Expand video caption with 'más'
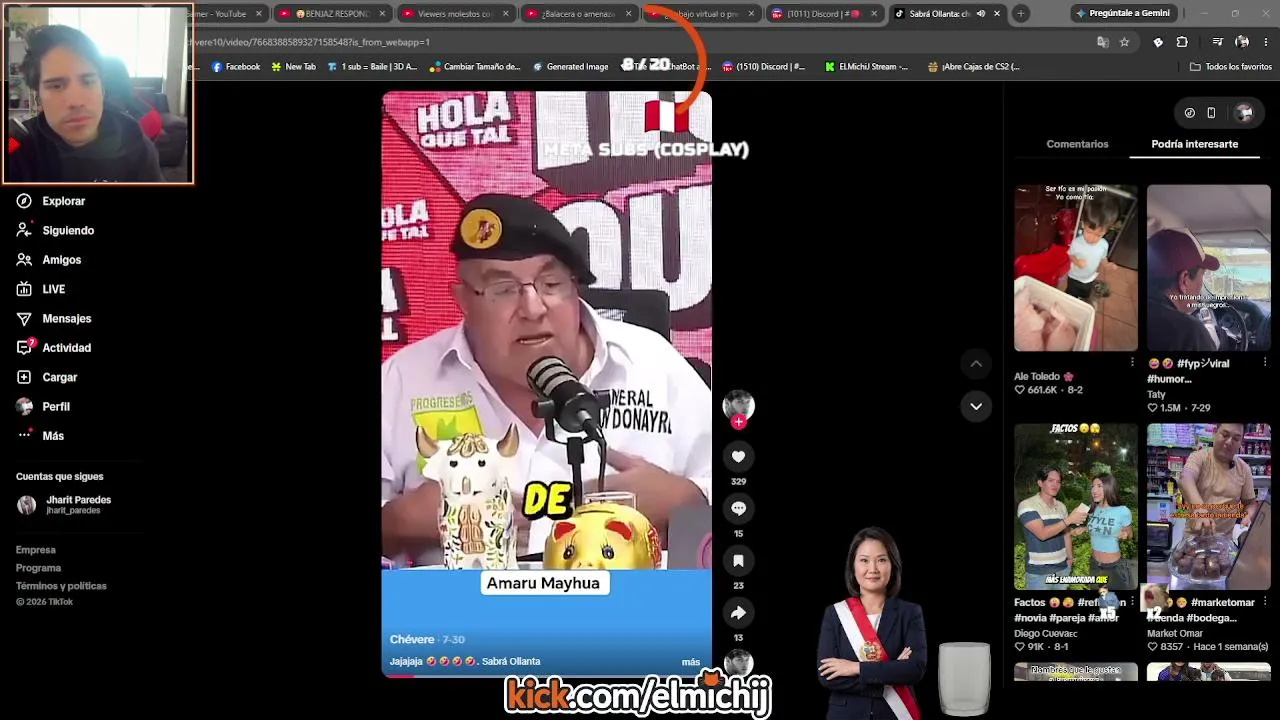This screenshot has width=1280, height=720. (x=691, y=662)
